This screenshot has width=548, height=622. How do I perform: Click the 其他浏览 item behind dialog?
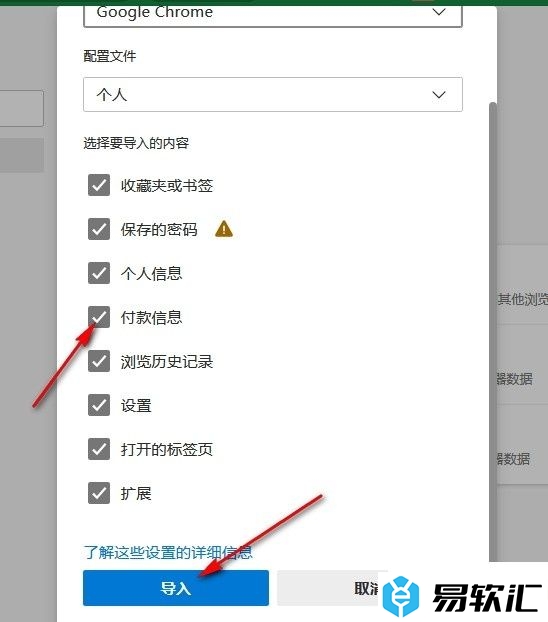coord(523,299)
